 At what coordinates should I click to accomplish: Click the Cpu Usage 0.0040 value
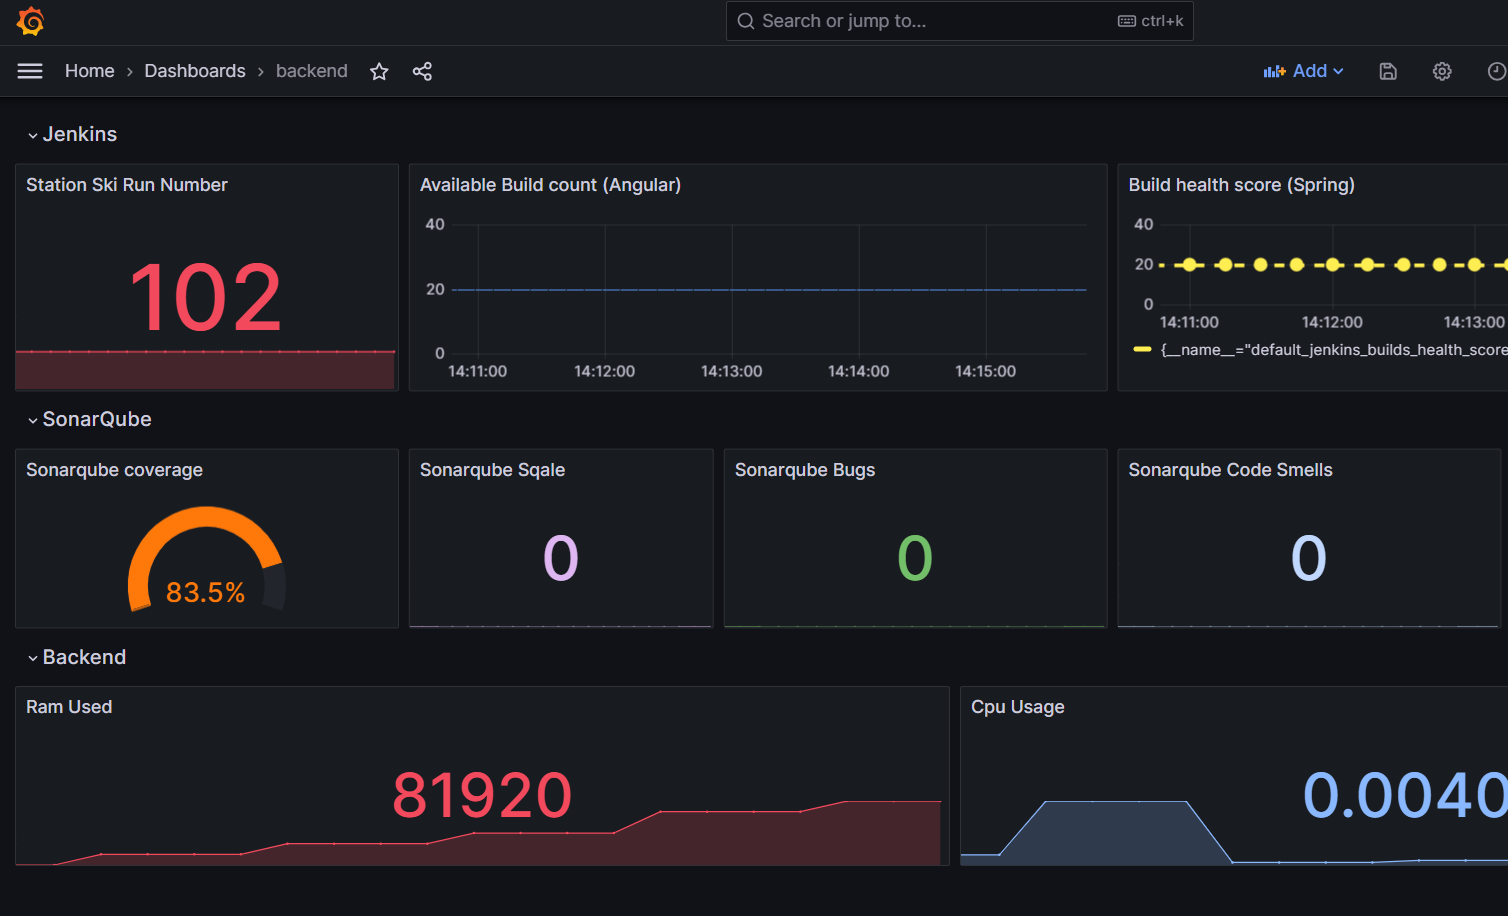pyautogui.click(x=1405, y=795)
